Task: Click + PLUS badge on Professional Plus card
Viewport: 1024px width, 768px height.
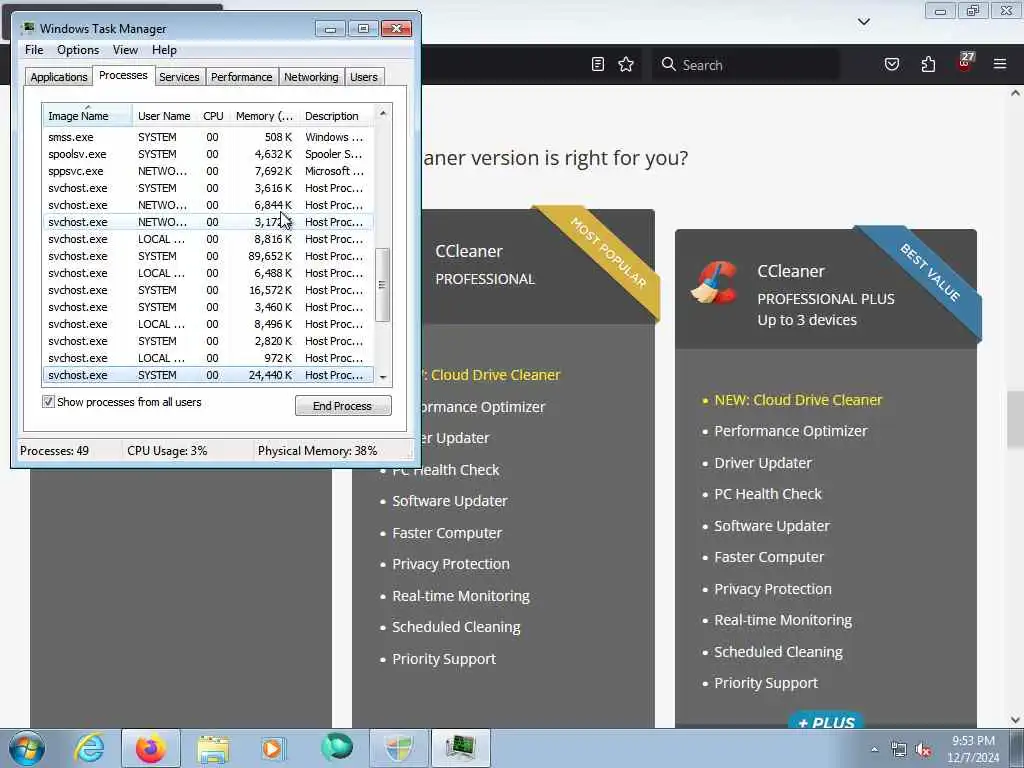Action: (x=826, y=721)
